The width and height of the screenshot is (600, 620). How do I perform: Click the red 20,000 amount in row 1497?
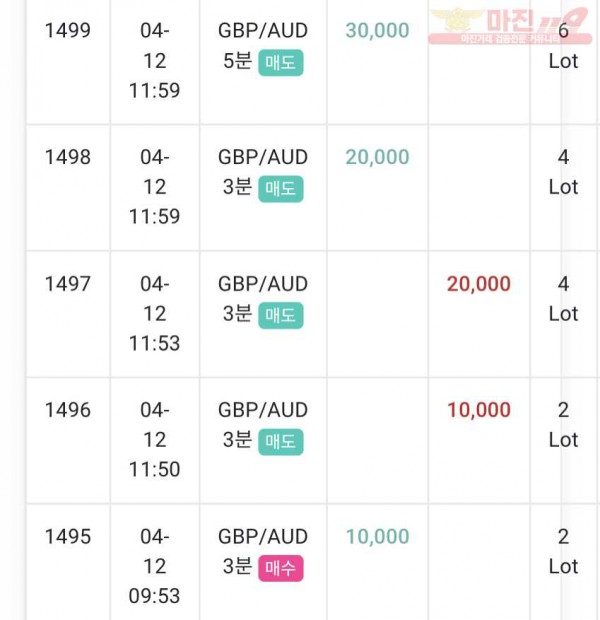tap(479, 284)
